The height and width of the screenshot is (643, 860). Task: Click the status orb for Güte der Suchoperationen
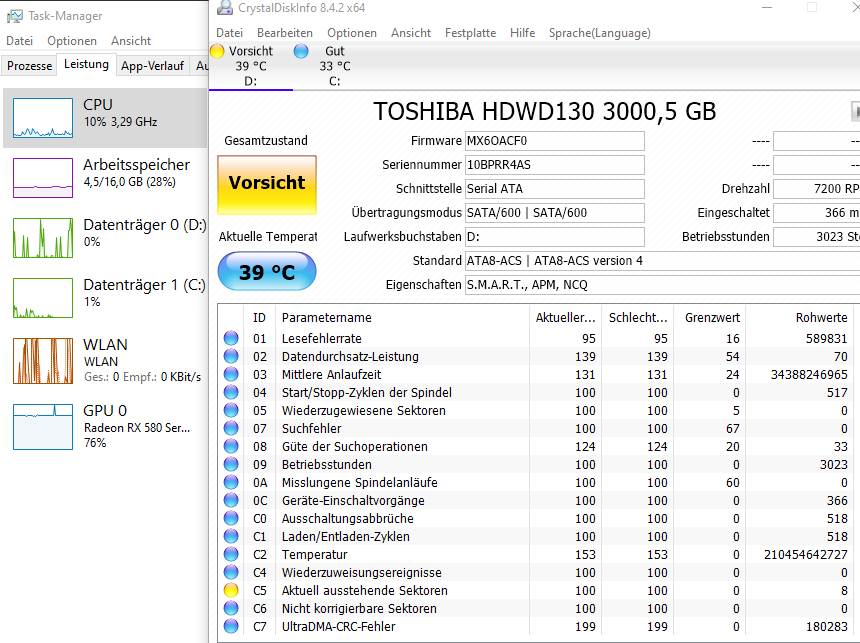[x=231, y=447]
